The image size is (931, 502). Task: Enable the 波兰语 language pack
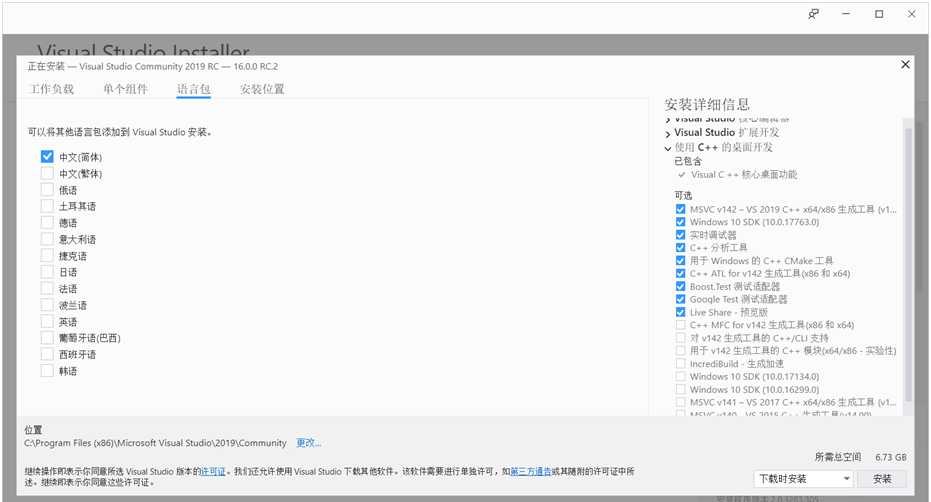47,305
